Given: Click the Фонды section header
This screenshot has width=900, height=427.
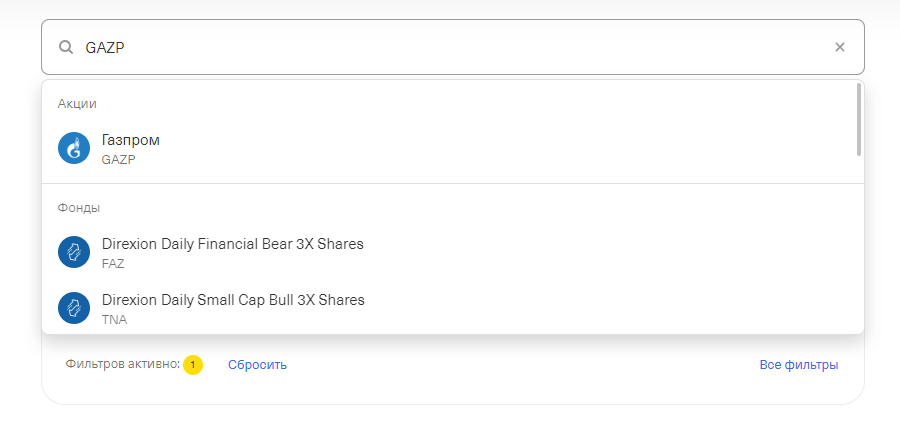Looking at the screenshot, I should coord(79,208).
